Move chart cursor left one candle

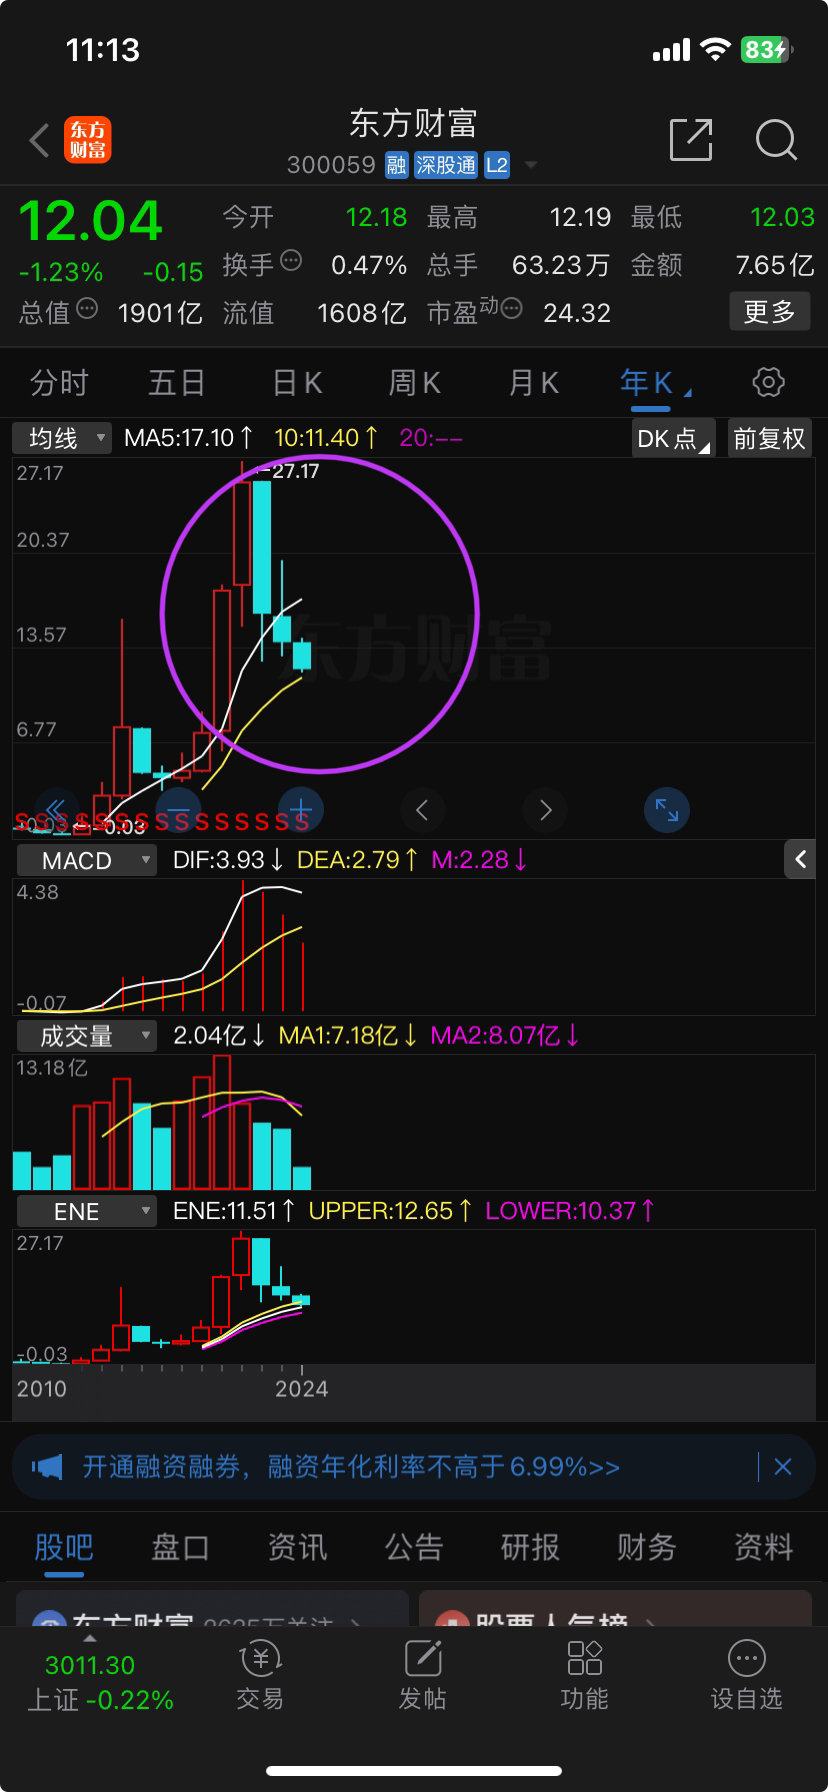(x=422, y=810)
